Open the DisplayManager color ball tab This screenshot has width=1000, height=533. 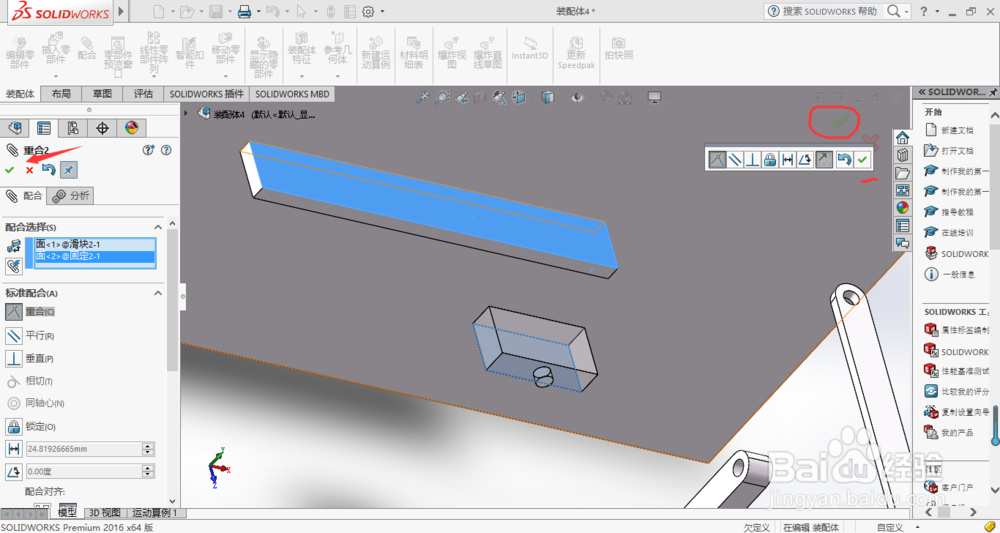(131, 128)
